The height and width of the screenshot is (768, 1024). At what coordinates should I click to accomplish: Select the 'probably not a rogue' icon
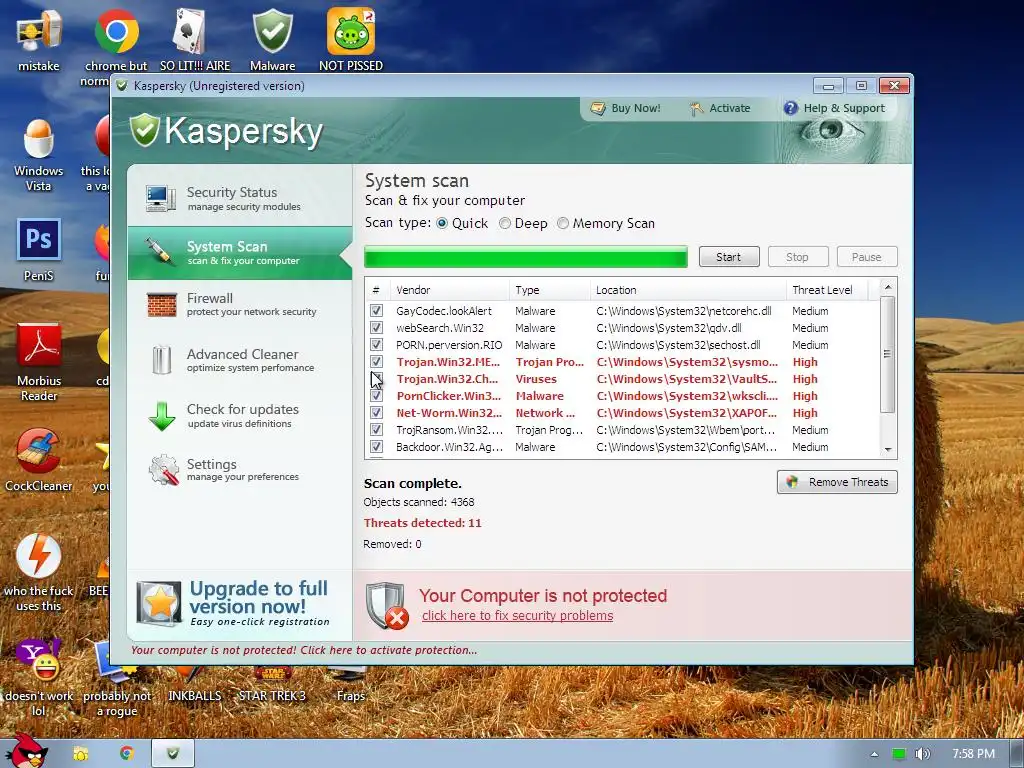click(117, 679)
